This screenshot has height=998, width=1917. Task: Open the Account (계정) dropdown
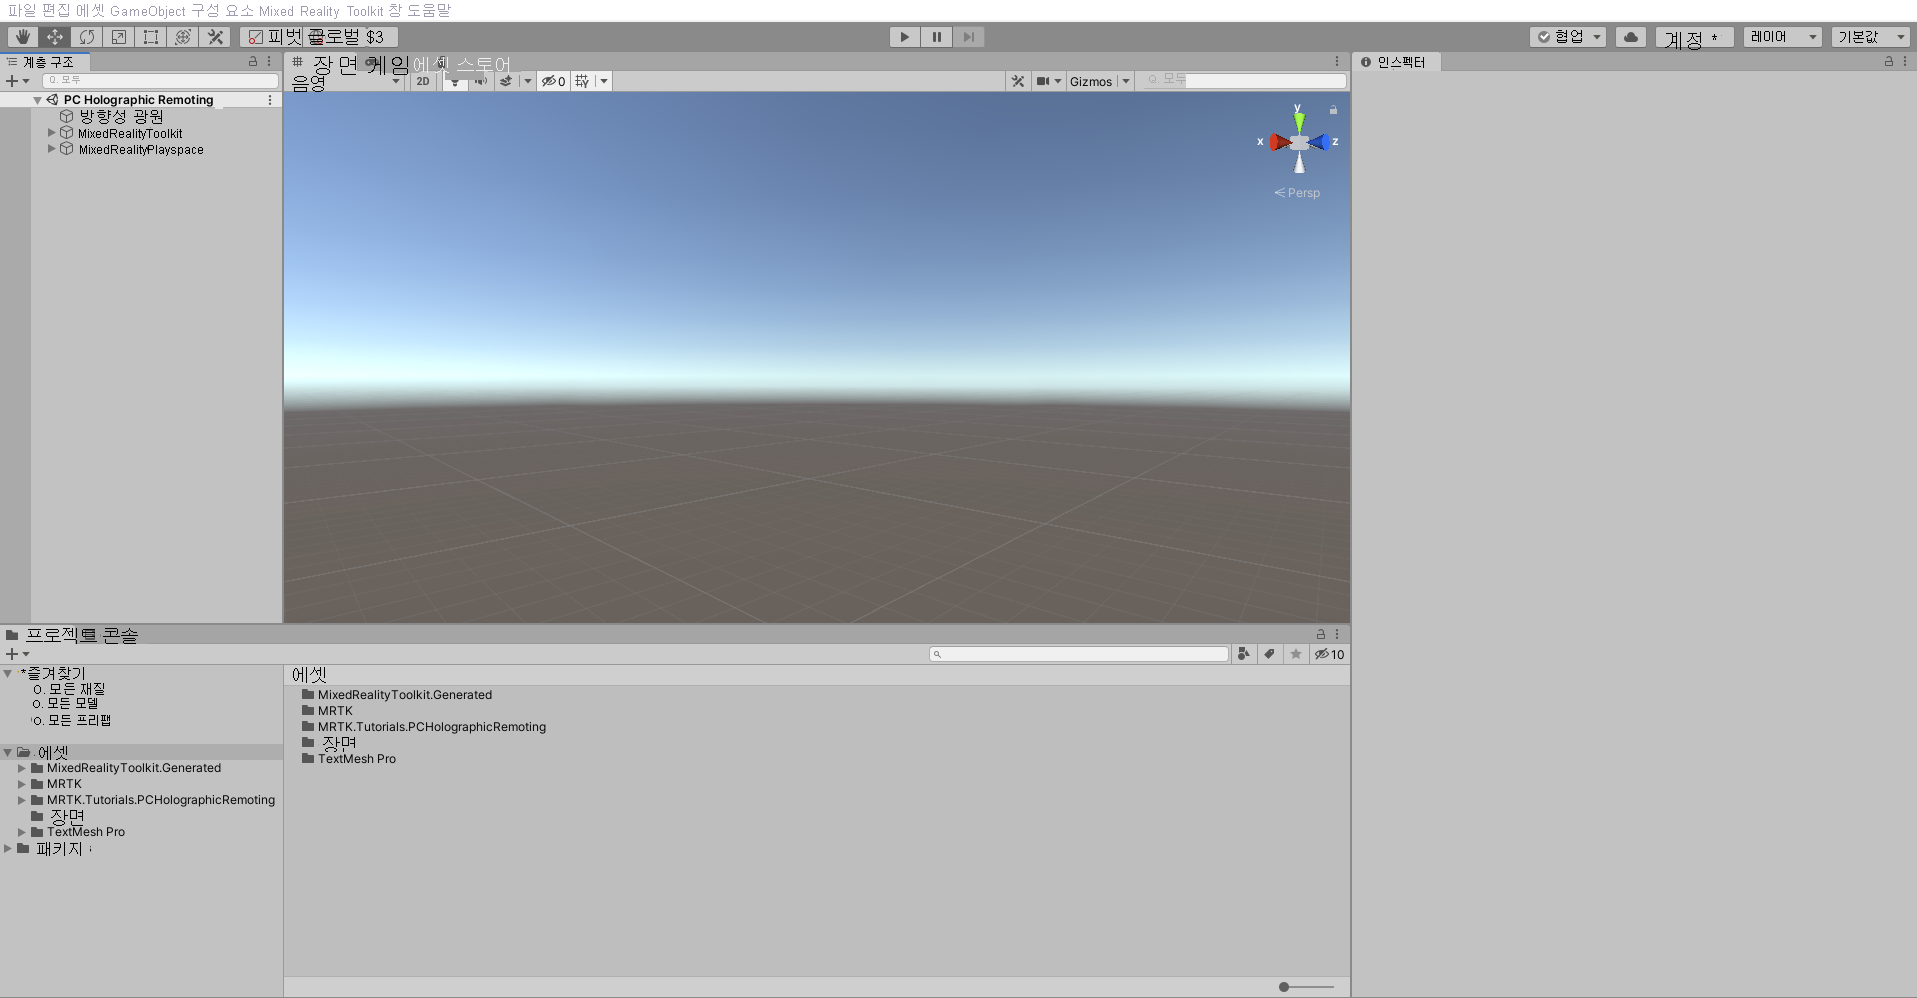1694,37
